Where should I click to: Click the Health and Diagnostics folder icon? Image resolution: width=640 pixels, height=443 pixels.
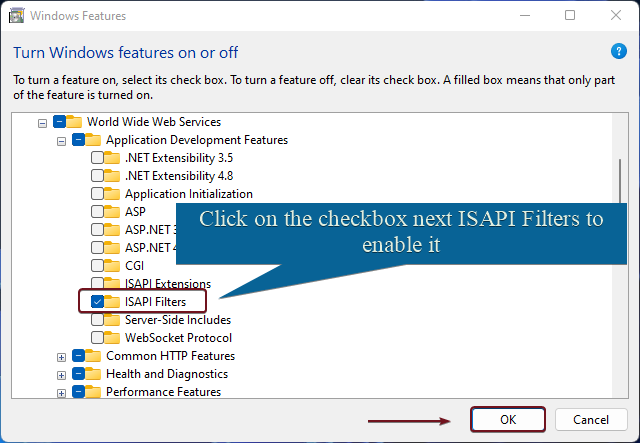(93, 374)
